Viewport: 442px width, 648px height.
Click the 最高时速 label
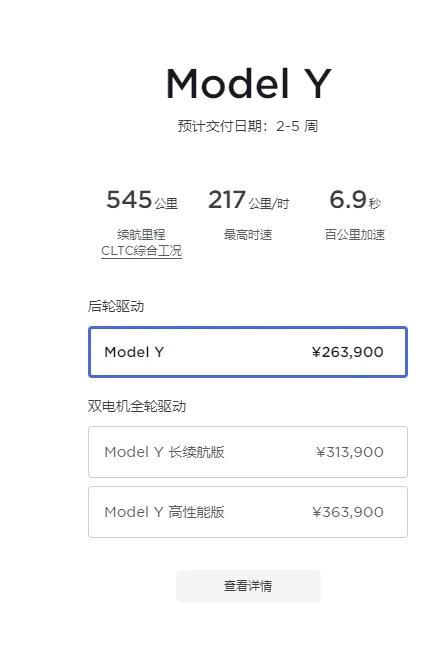[x=248, y=235]
